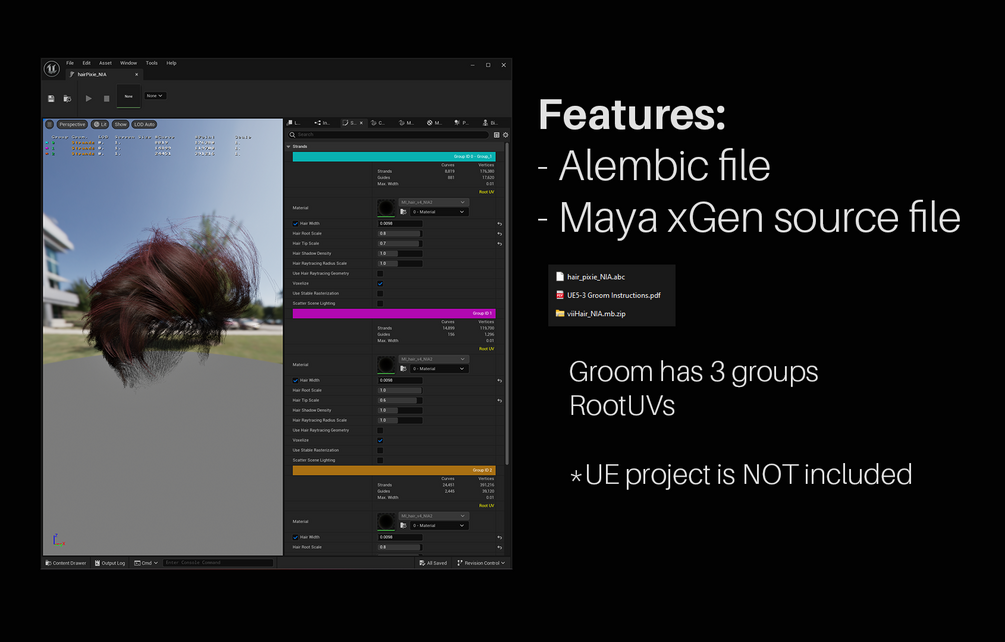Select the hairPixie_NIA asset tab
The image size is (1005, 642).
pos(103,74)
